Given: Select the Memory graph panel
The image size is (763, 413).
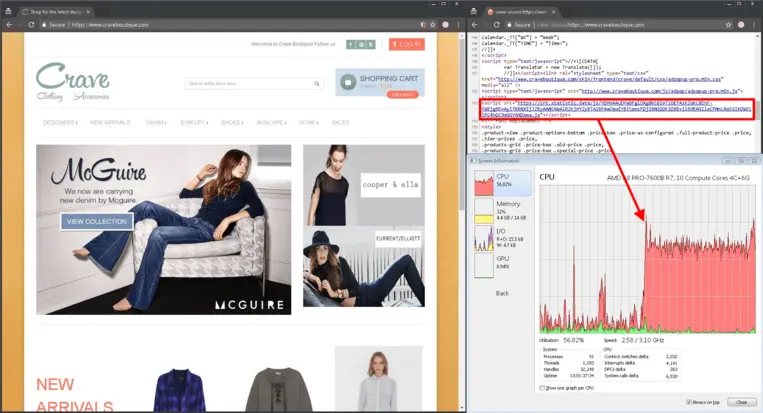Looking at the screenshot, I should coord(503,210).
